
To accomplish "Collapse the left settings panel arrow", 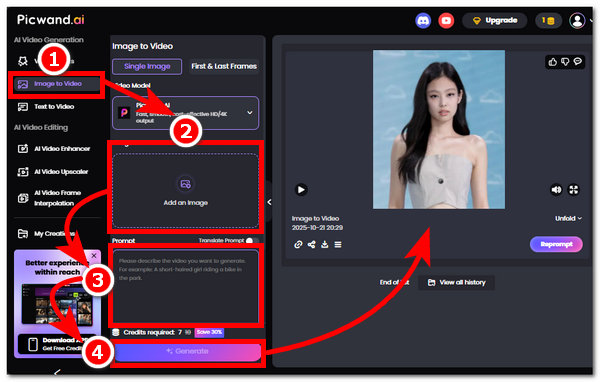I will [269, 202].
